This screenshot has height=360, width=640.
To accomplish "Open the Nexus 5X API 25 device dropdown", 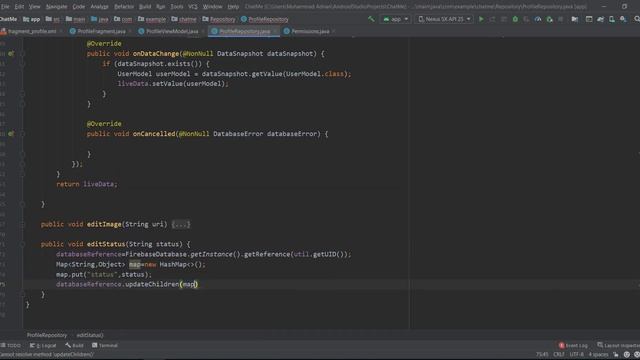I will (x=444, y=19).
